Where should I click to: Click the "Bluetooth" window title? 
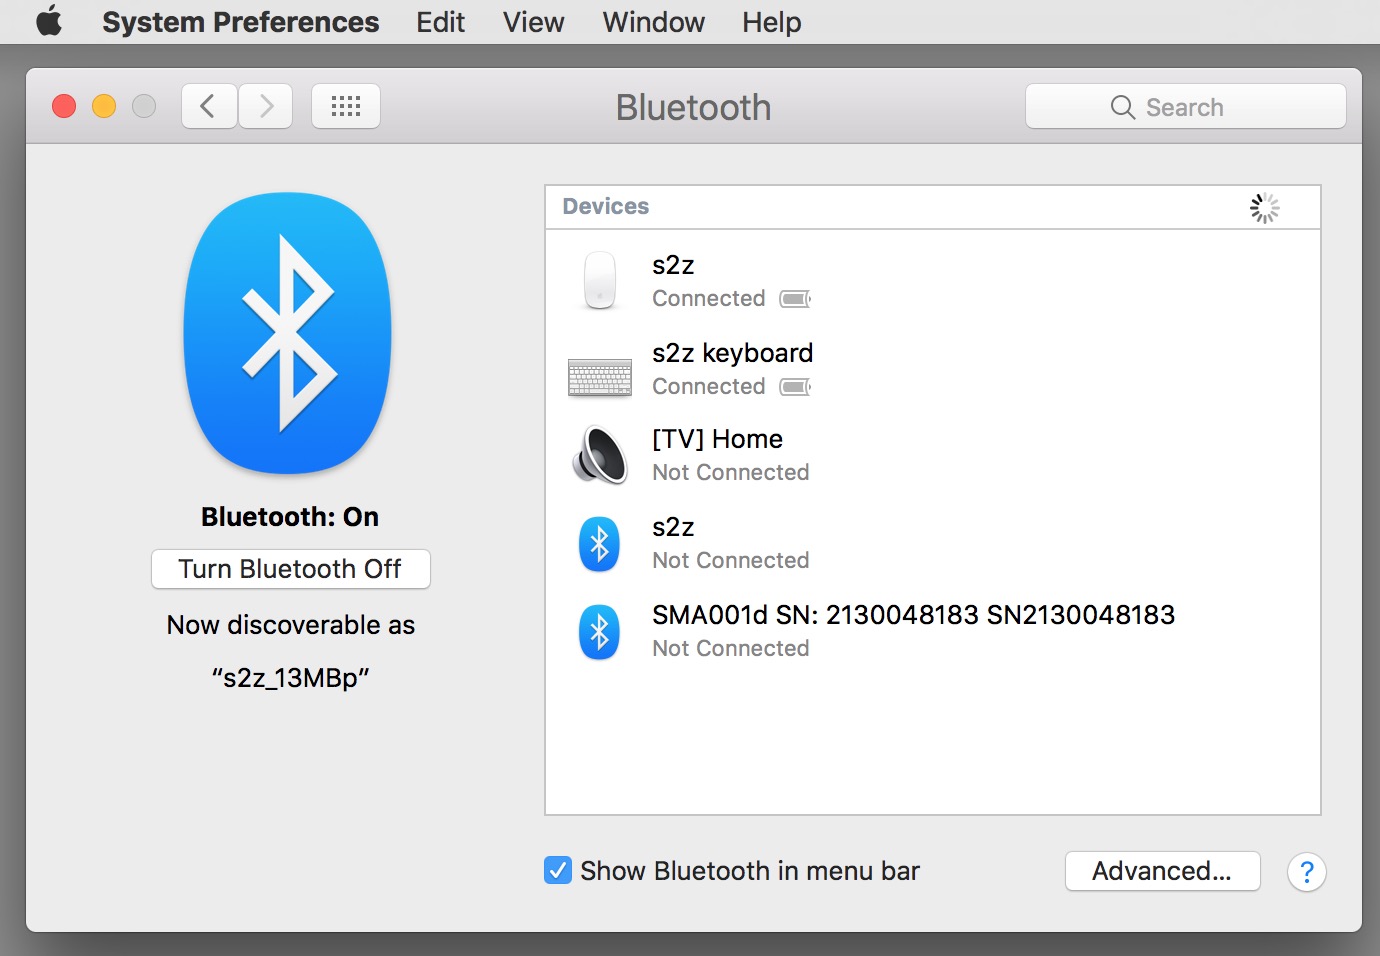click(693, 107)
